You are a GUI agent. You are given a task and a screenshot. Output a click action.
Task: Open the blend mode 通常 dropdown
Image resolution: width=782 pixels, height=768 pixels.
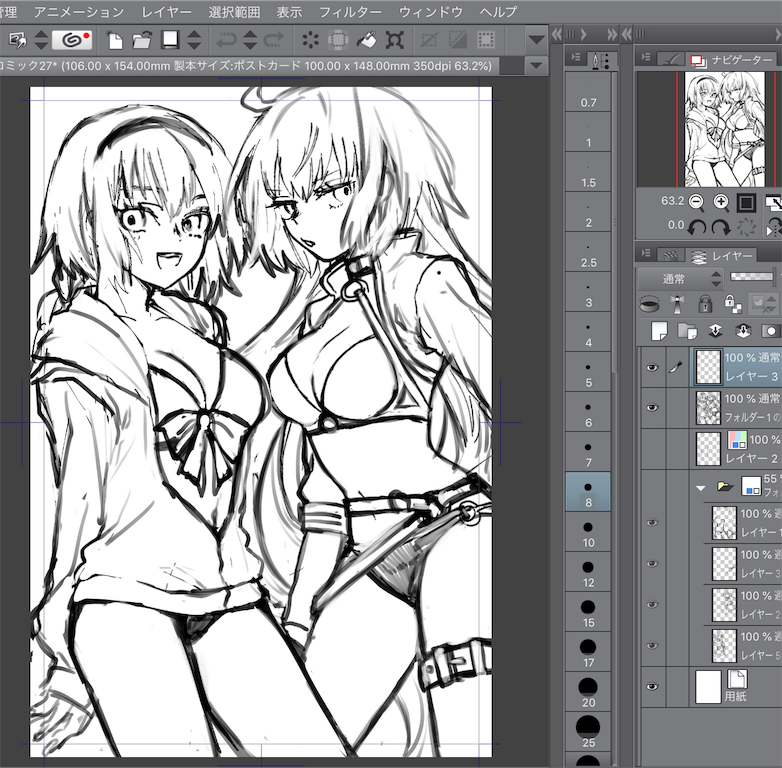point(680,278)
